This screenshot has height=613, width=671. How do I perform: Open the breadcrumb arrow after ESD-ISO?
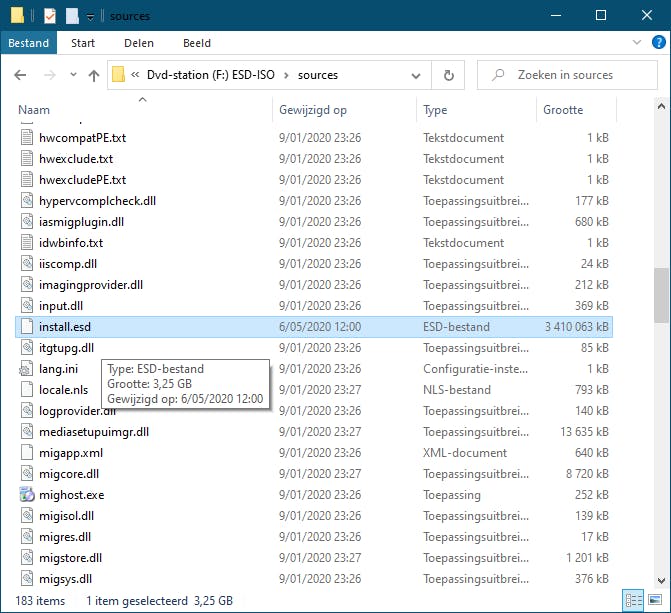point(286,75)
